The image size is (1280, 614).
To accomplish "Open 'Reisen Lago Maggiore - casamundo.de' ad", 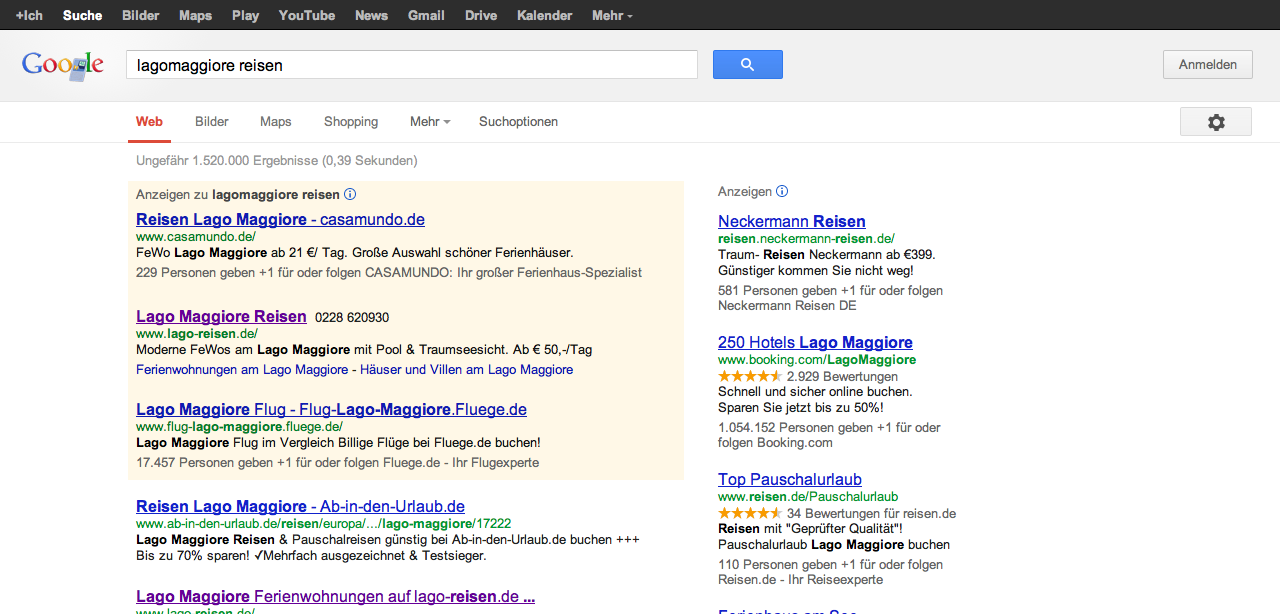I will click(280, 220).
